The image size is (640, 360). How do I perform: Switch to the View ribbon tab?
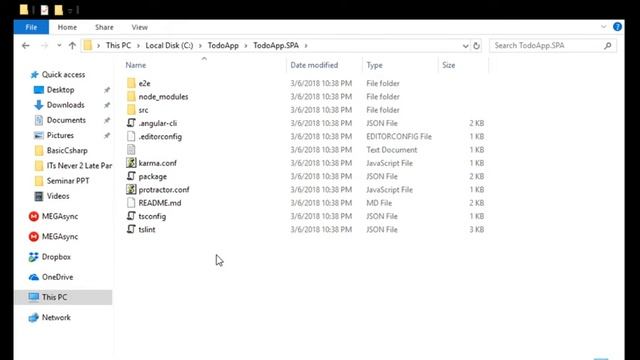[140, 27]
